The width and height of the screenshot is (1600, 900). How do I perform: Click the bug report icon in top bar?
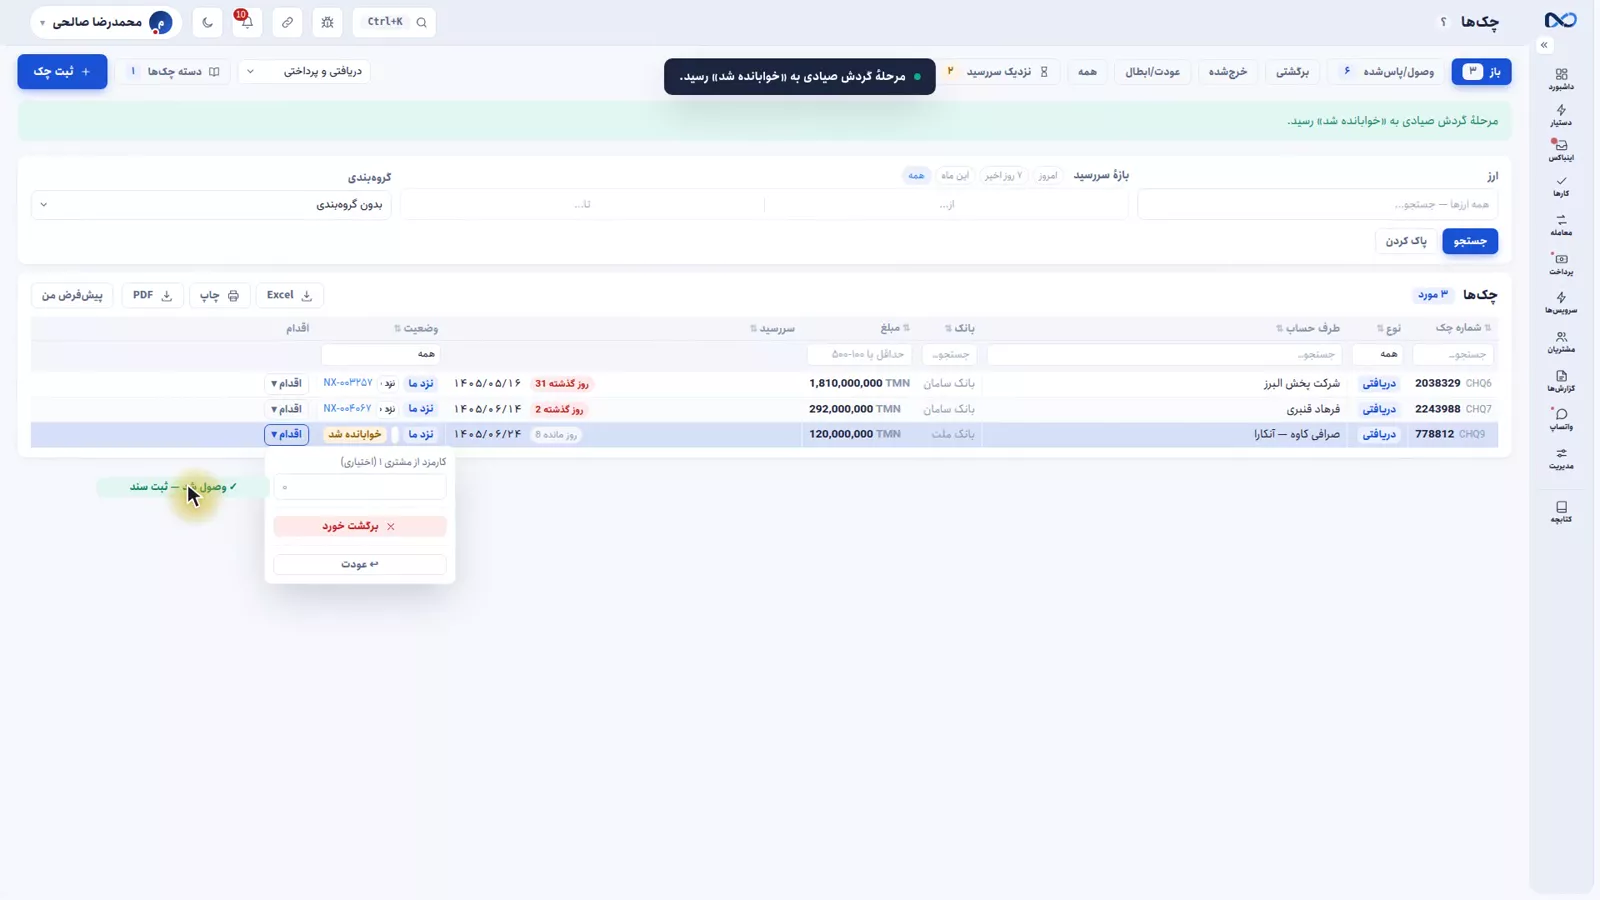[327, 22]
